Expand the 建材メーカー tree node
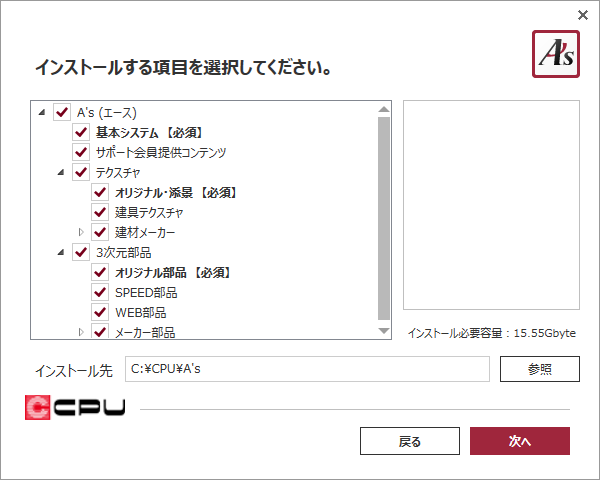Screen dimensions: 600x480 (81, 232)
